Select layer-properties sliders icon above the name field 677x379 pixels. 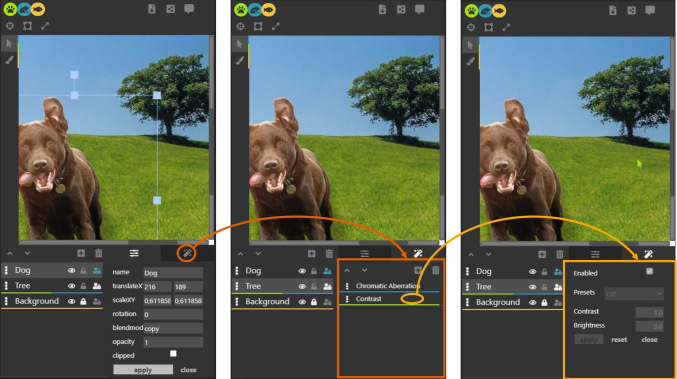[134, 253]
